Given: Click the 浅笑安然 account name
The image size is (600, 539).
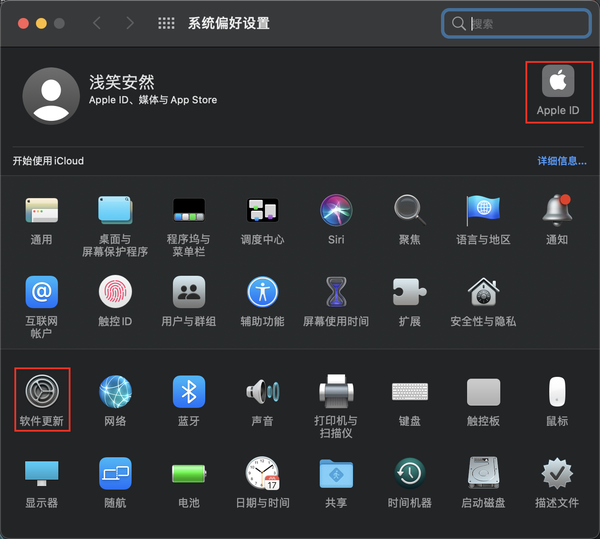Looking at the screenshot, I should point(122,82).
